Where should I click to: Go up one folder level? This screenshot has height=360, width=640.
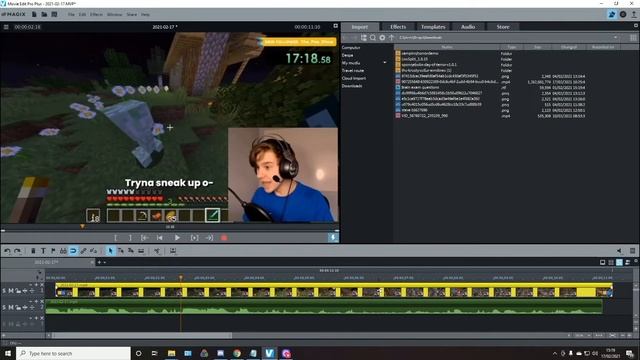[x=391, y=38]
